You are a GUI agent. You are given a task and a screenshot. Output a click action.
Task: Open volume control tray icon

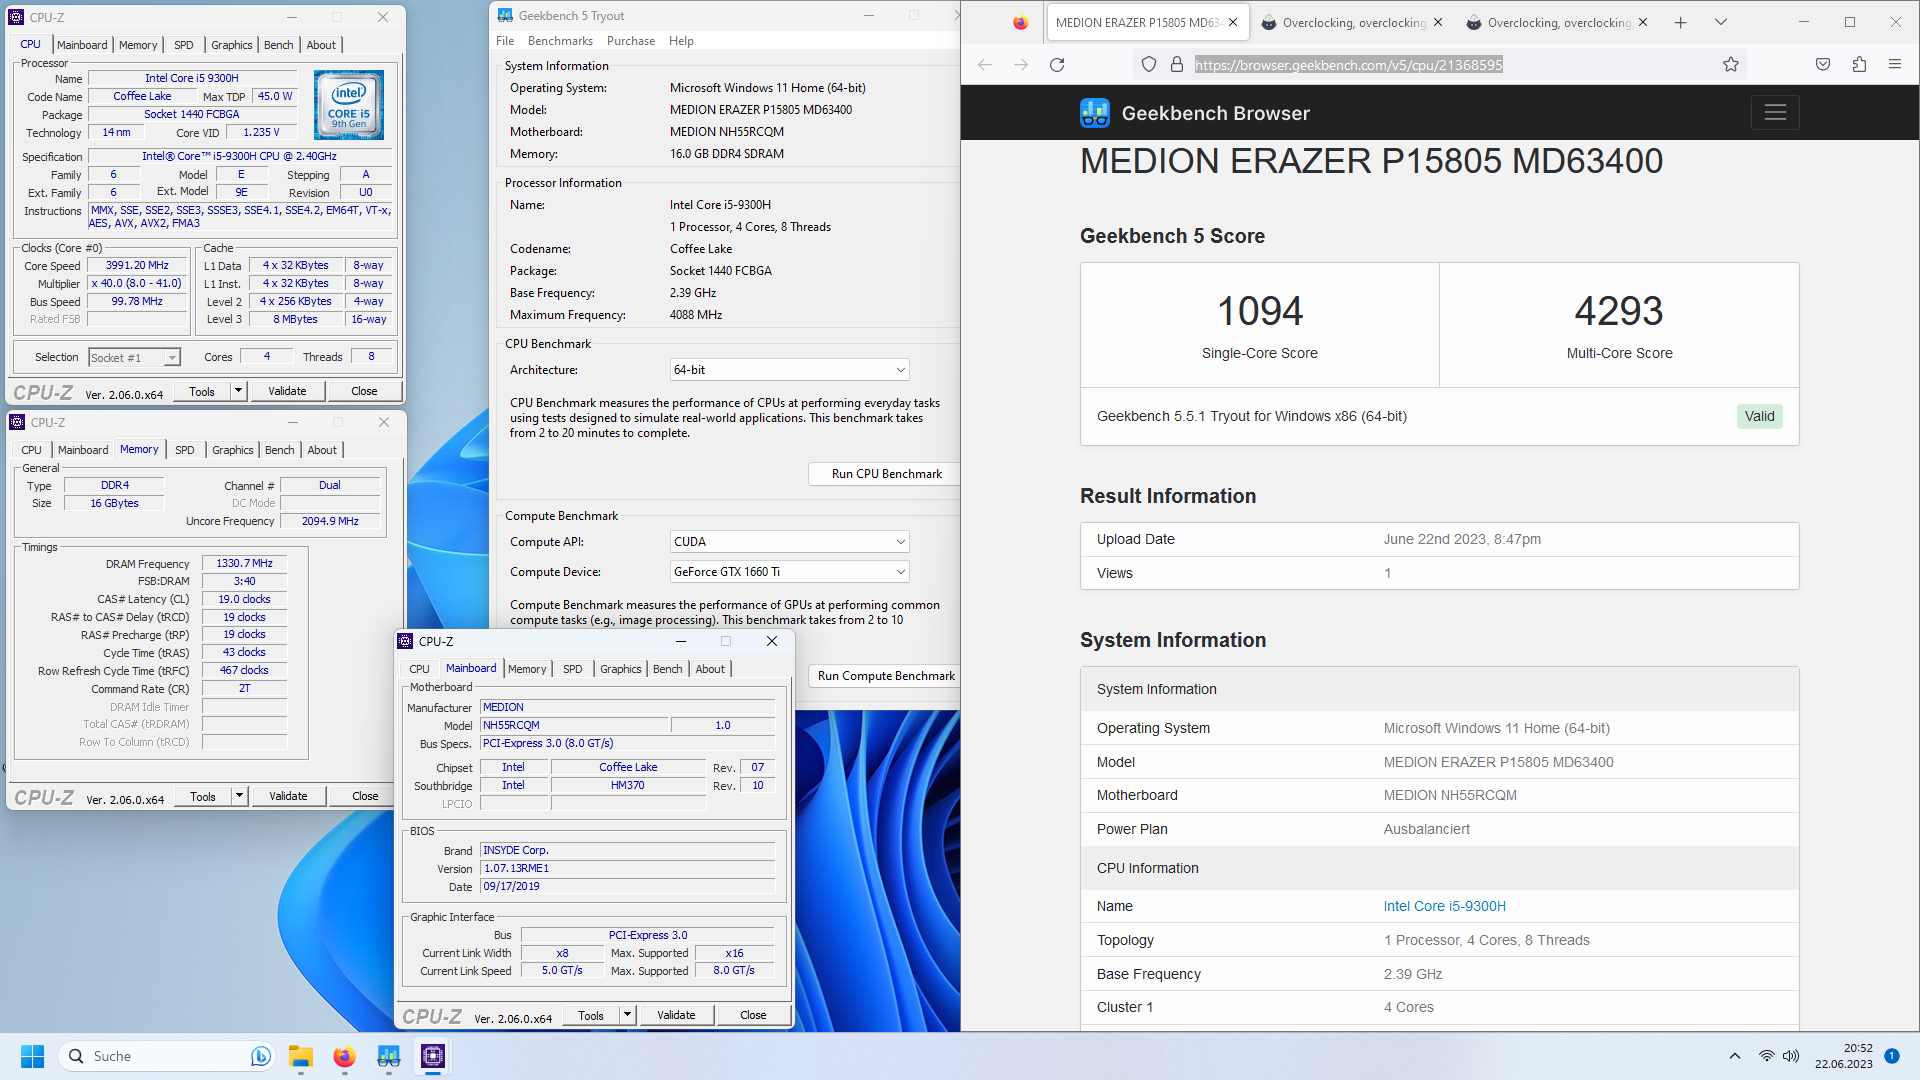click(1791, 1056)
